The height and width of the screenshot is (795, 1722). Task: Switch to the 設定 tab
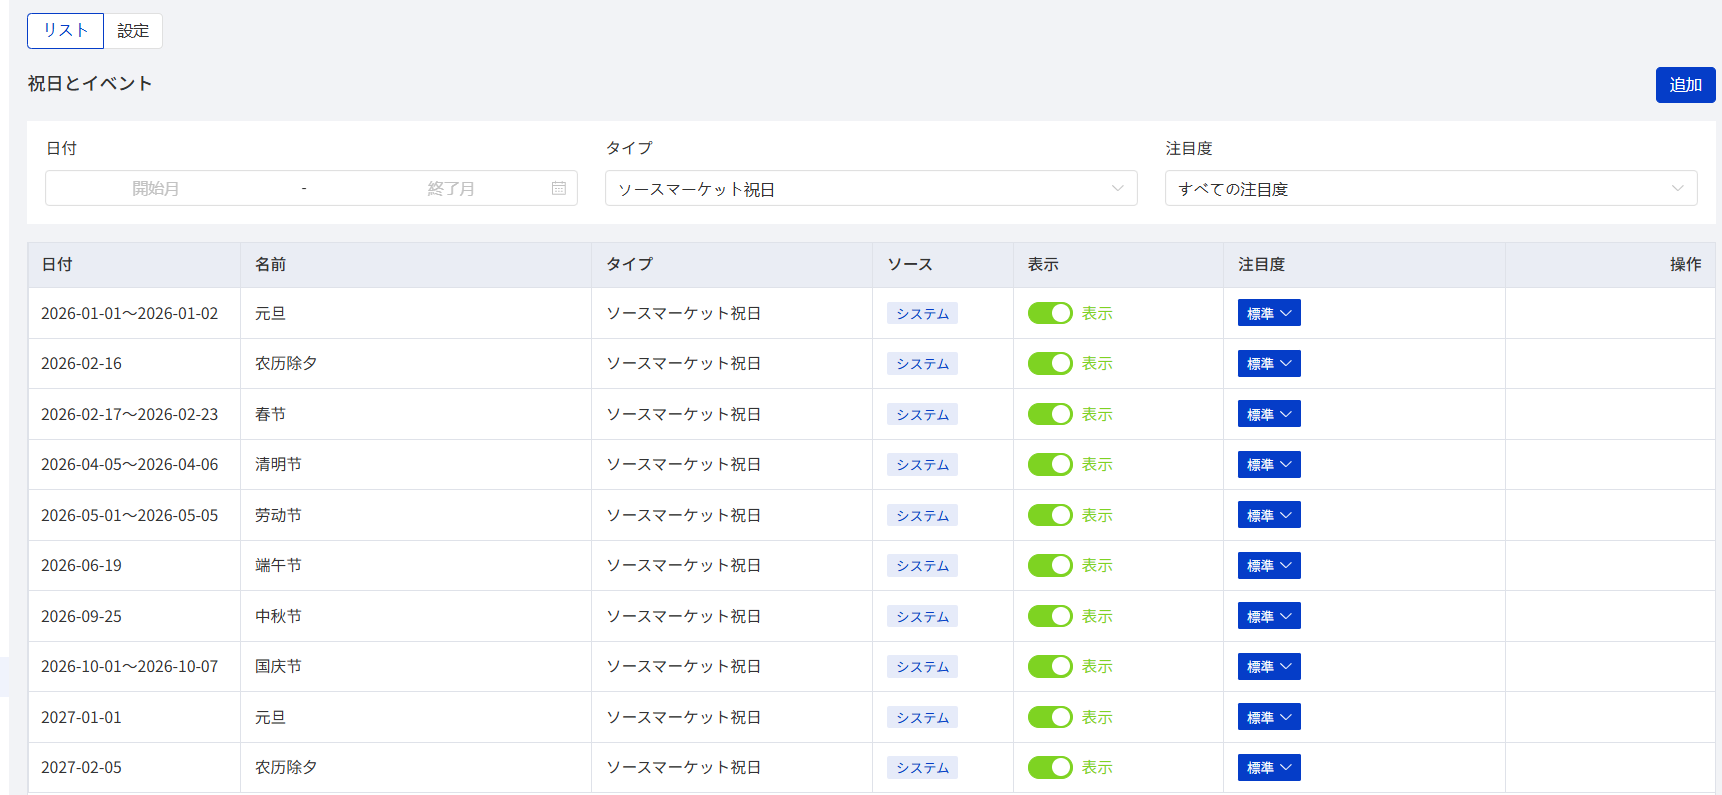pyautogui.click(x=133, y=31)
